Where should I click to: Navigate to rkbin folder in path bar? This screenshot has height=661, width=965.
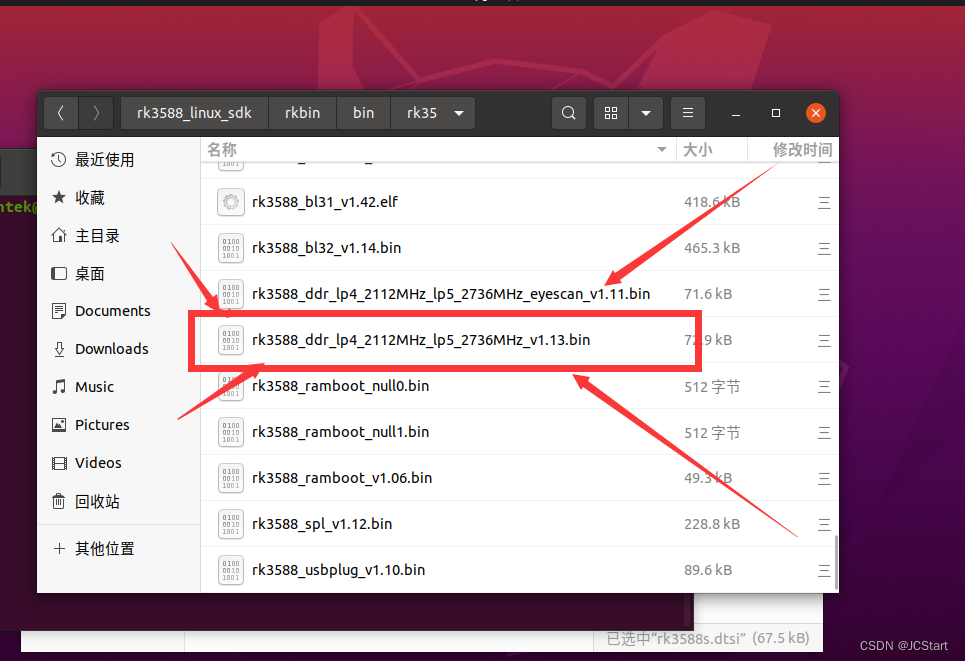[x=302, y=113]
